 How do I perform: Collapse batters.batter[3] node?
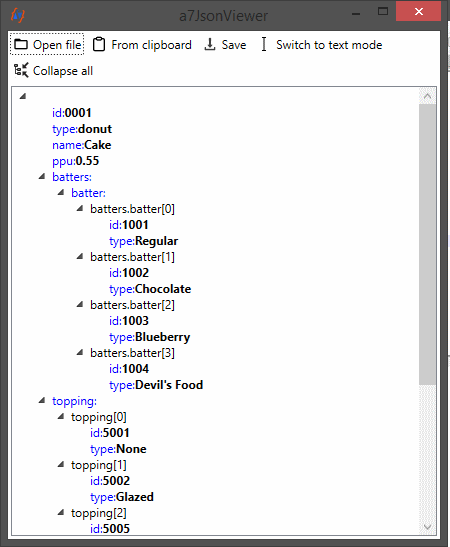click(80, 352)
